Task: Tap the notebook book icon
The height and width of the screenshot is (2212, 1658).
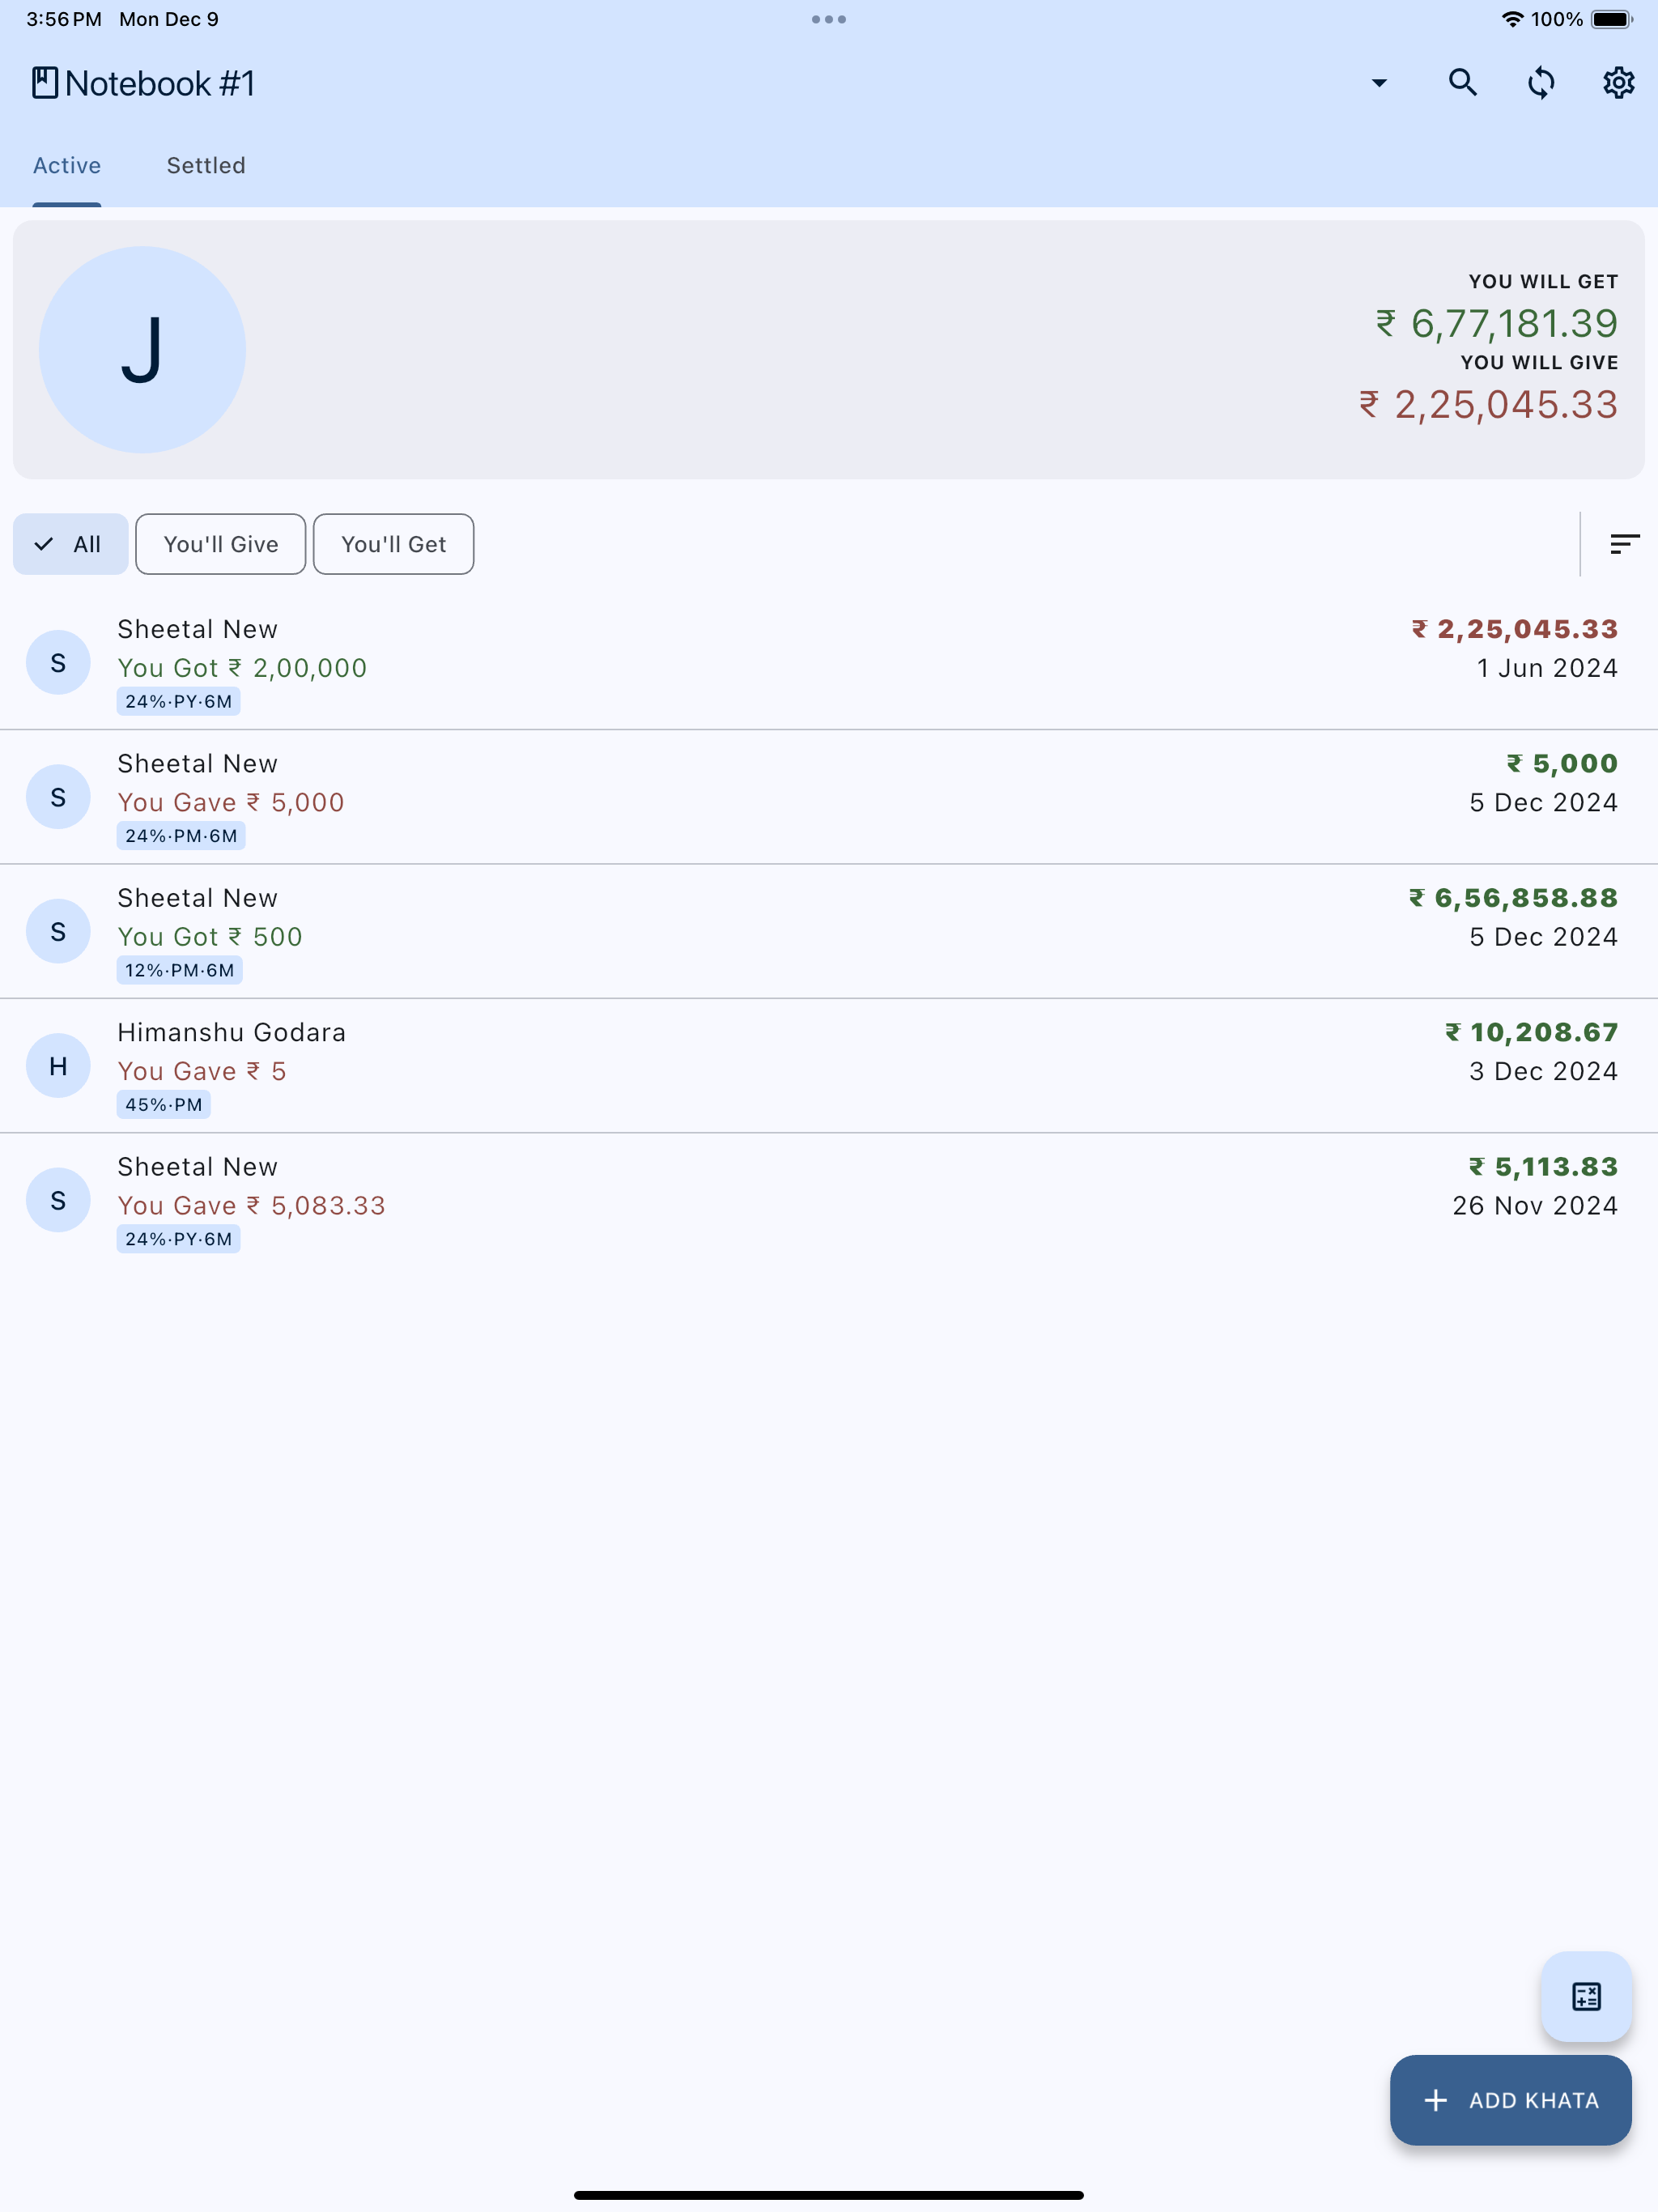Action: click(45, 83)
